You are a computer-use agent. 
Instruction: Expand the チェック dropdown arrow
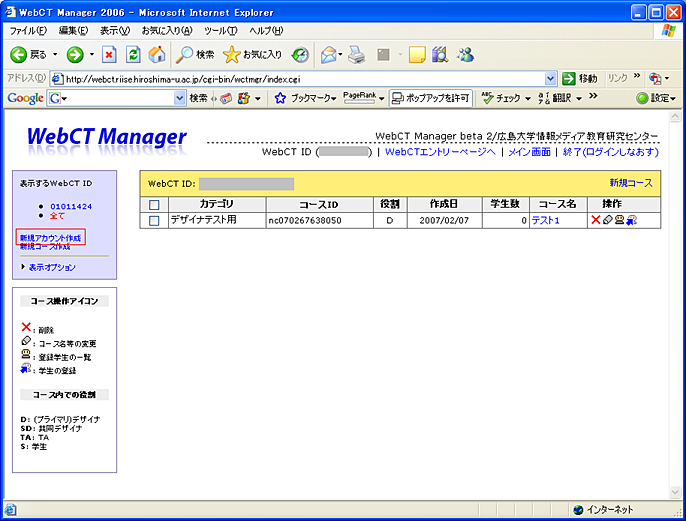pos(528,98)
